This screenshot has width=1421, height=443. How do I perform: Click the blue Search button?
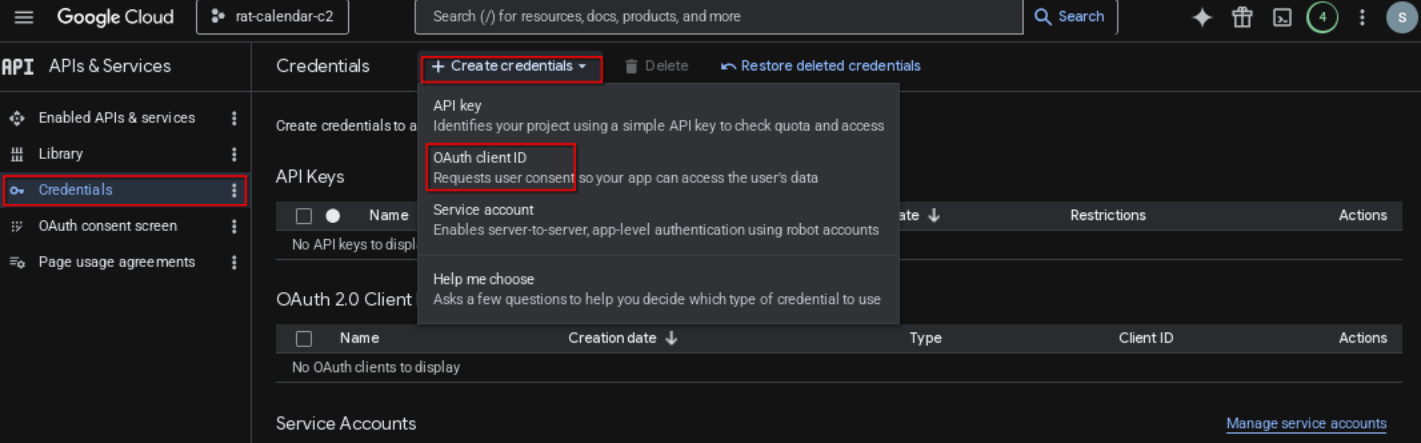1069,17
